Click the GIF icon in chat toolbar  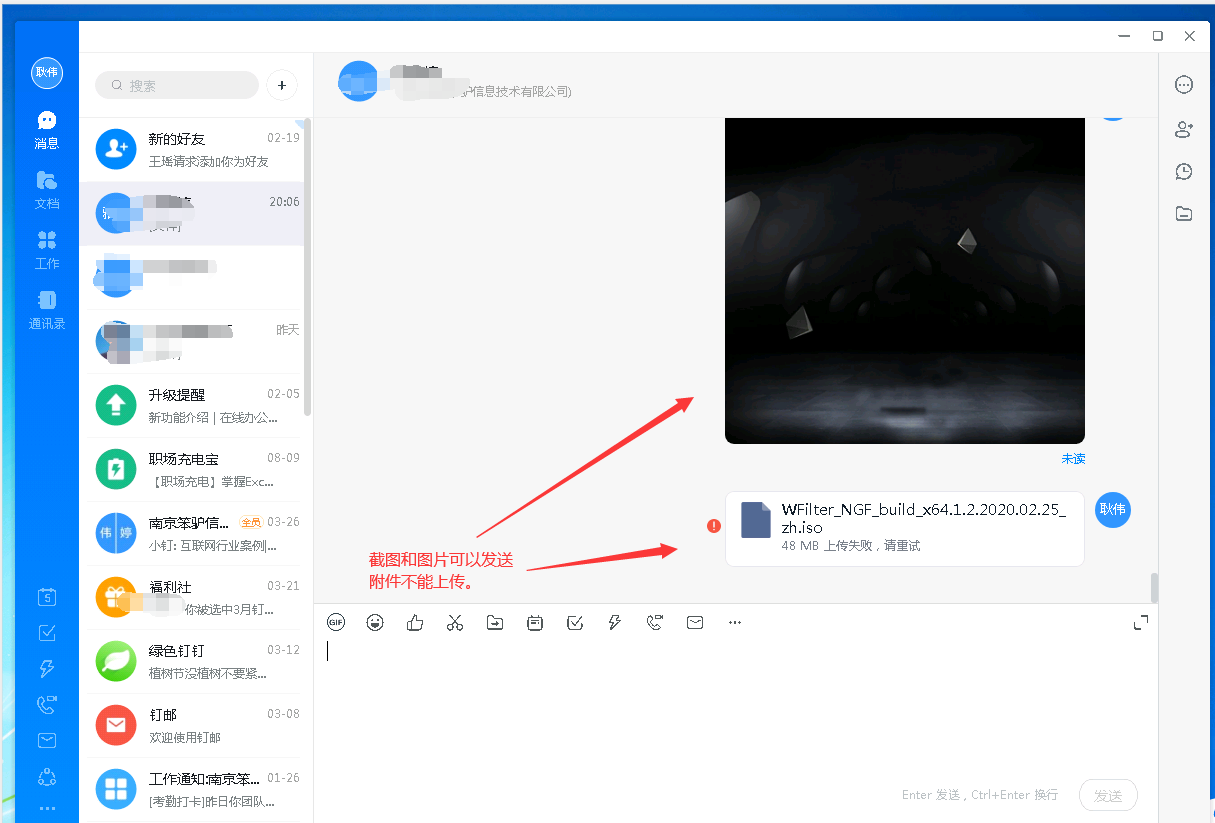click(336, 623)
